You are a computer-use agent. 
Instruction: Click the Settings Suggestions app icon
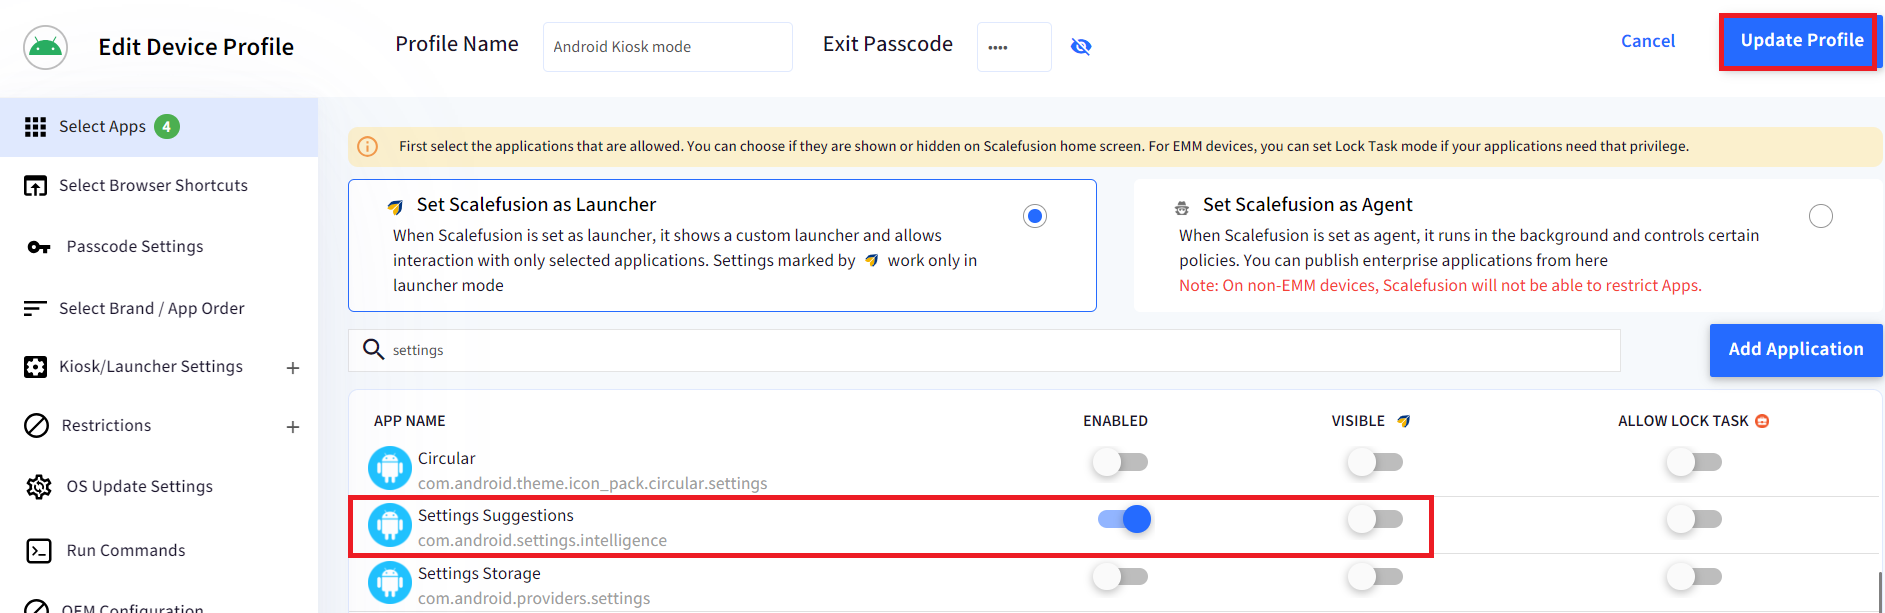pyautogui.click(x=390, y=525)
